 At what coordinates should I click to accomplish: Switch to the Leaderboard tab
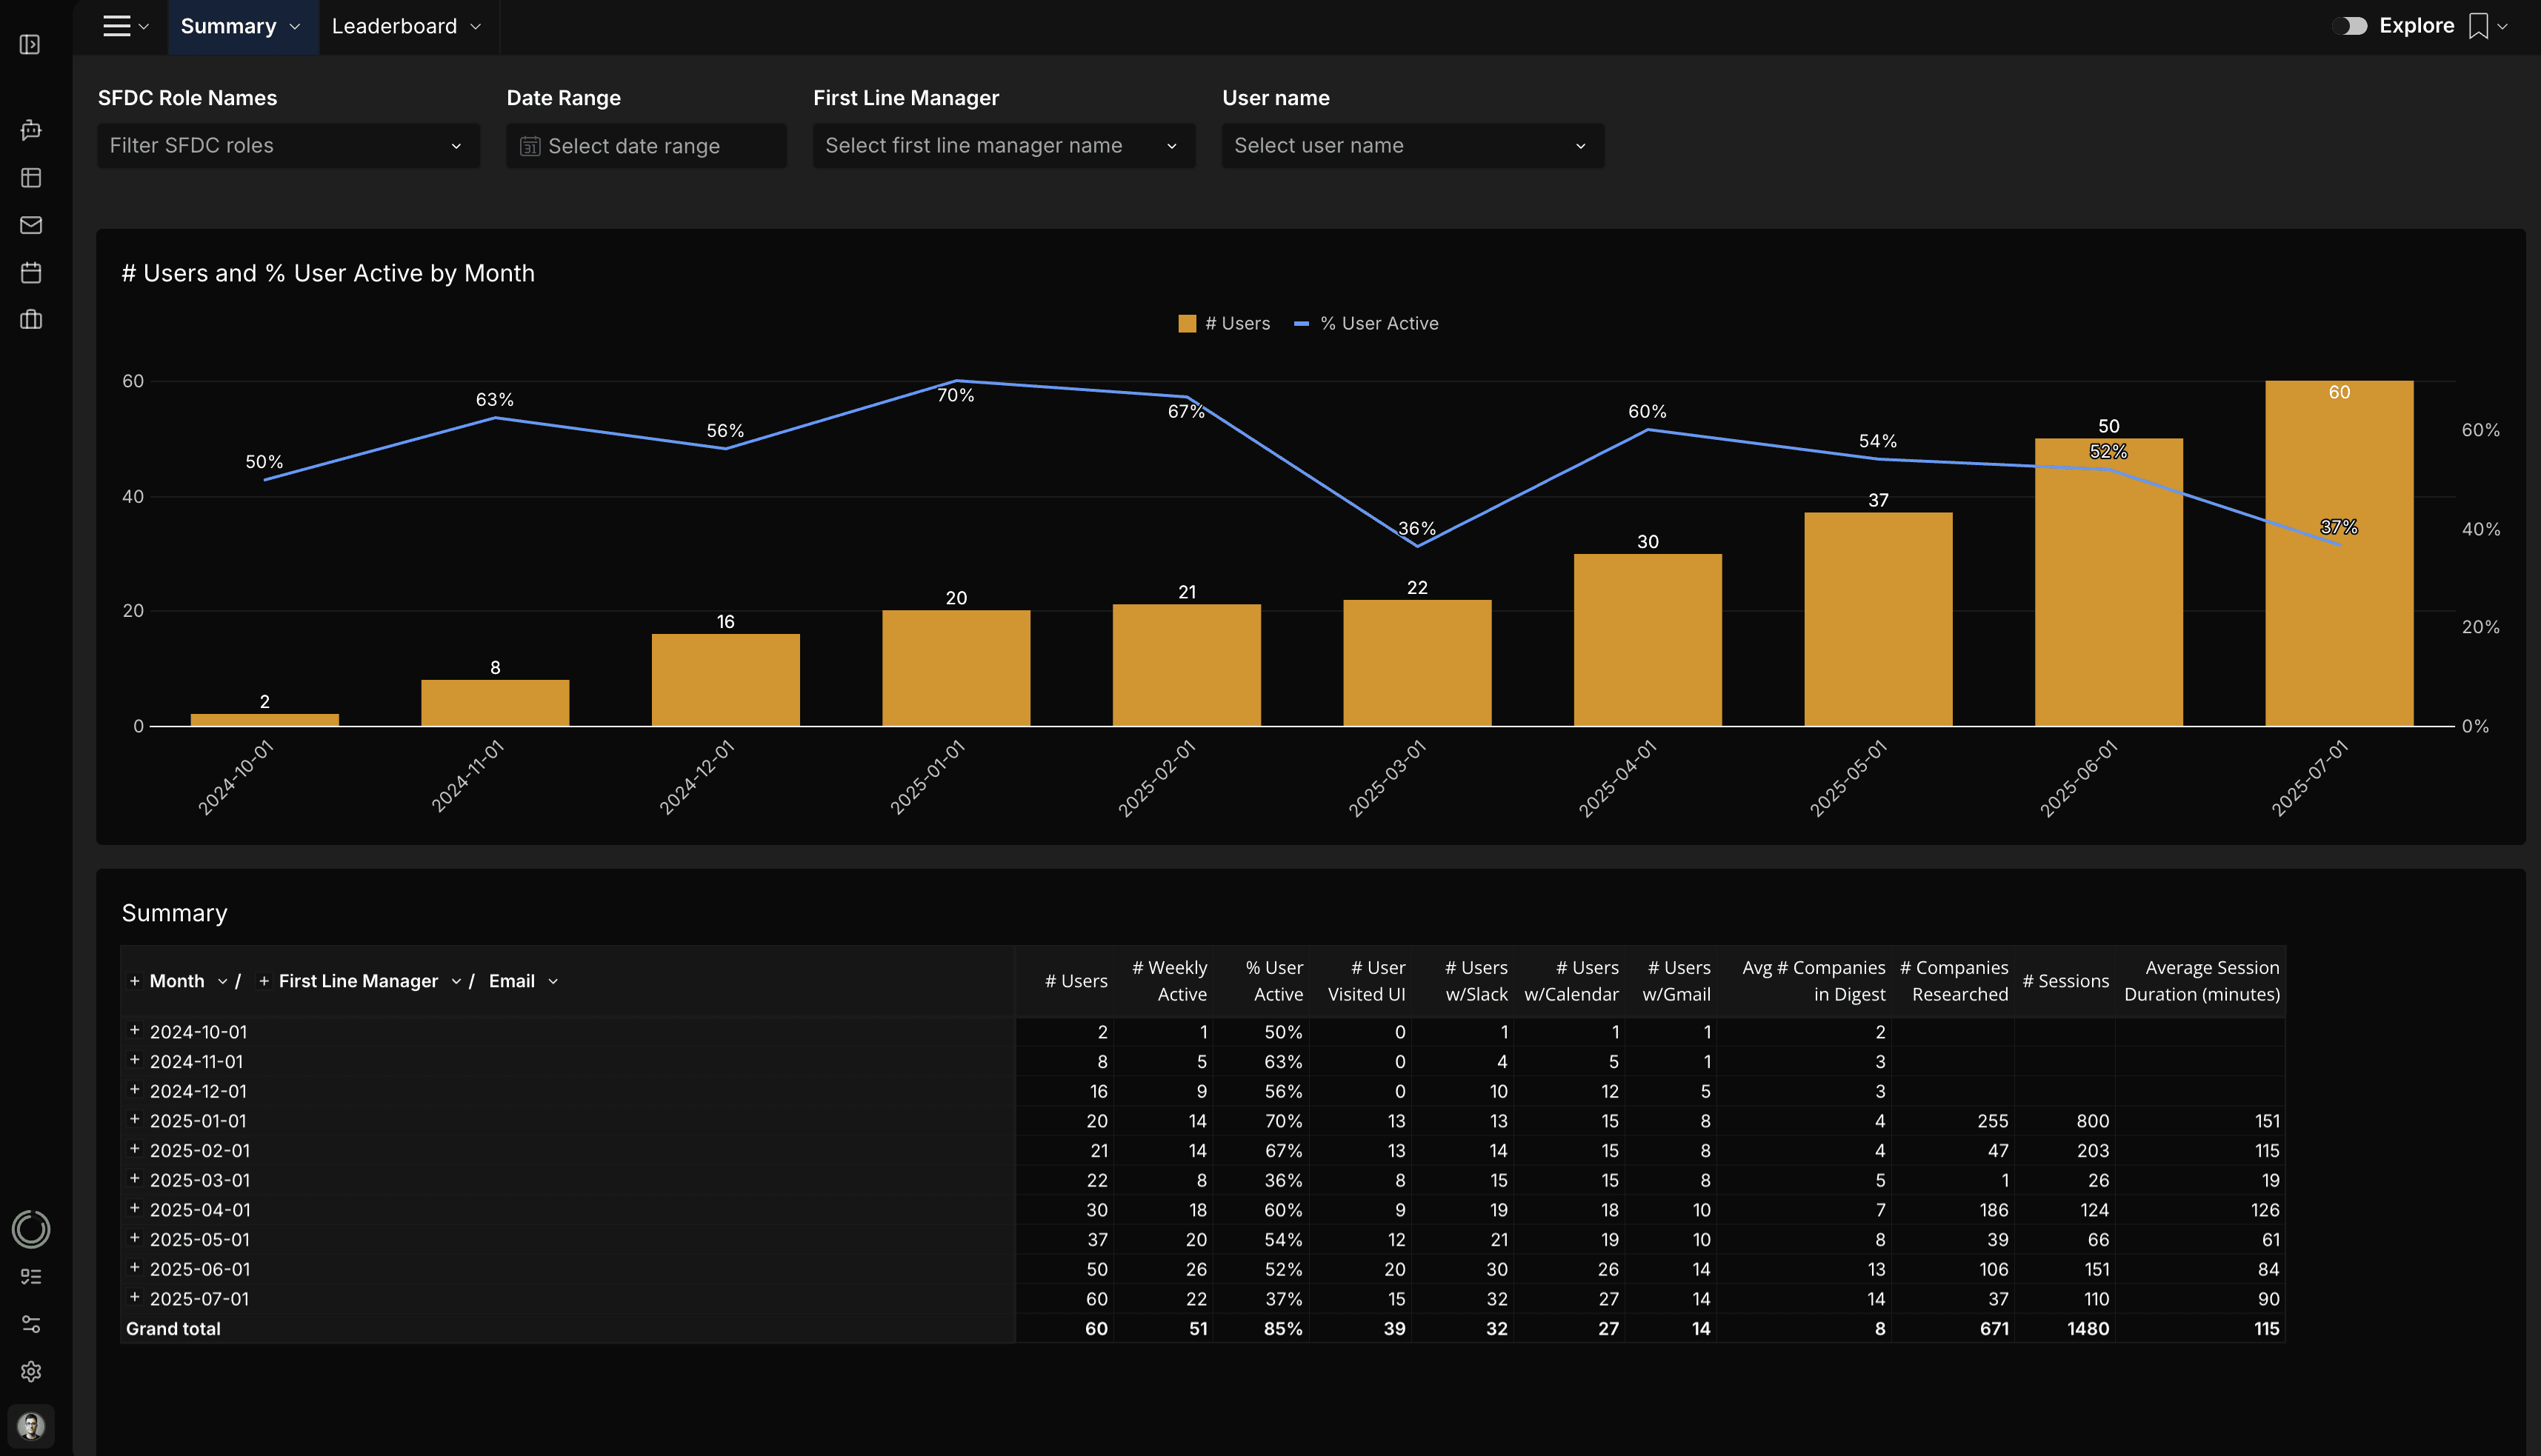394,27
